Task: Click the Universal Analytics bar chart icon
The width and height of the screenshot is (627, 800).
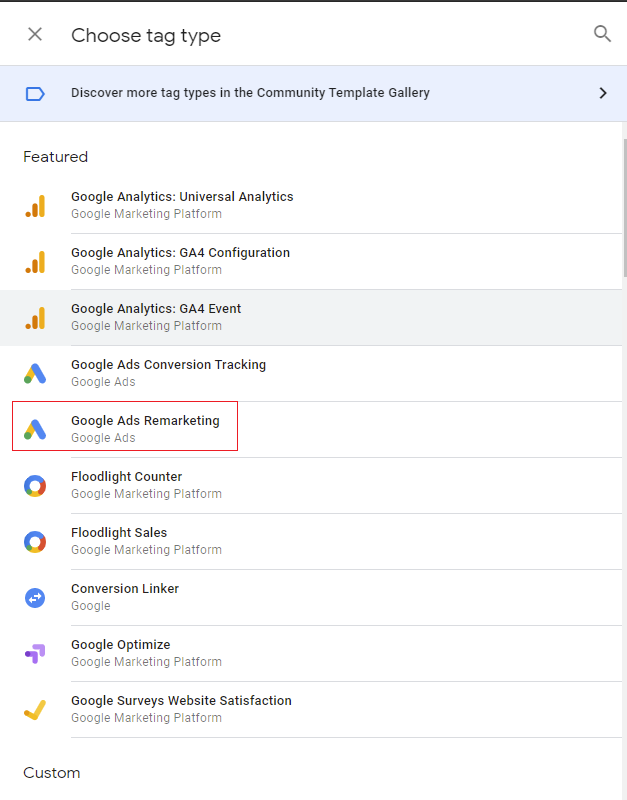Action: 35,206
